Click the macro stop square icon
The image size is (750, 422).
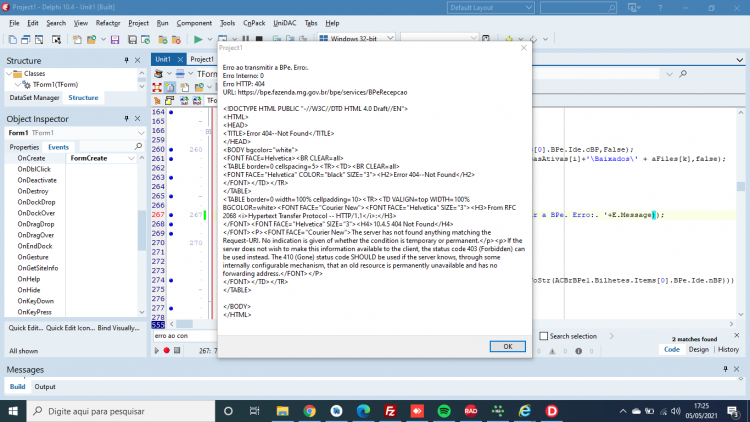pos(177,351)
